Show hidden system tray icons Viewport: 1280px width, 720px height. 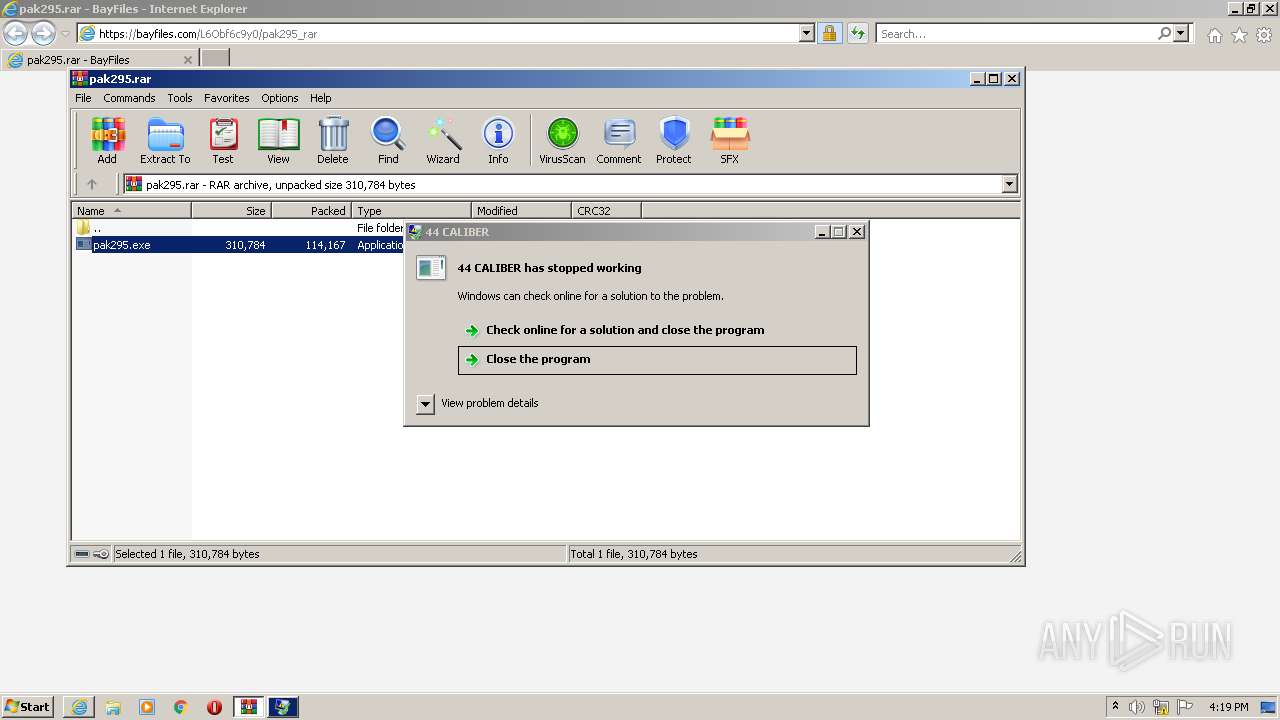(x=1115, y=707)
